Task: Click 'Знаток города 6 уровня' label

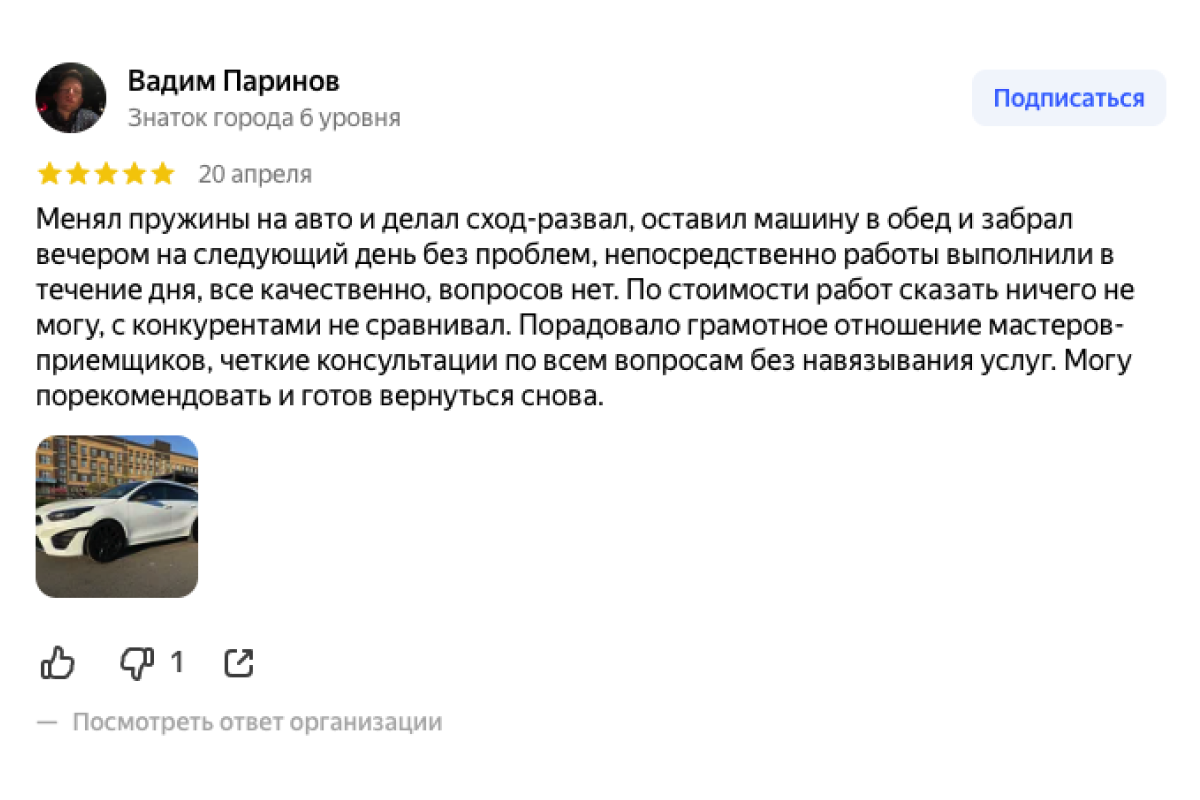Action: coord(264,118)
